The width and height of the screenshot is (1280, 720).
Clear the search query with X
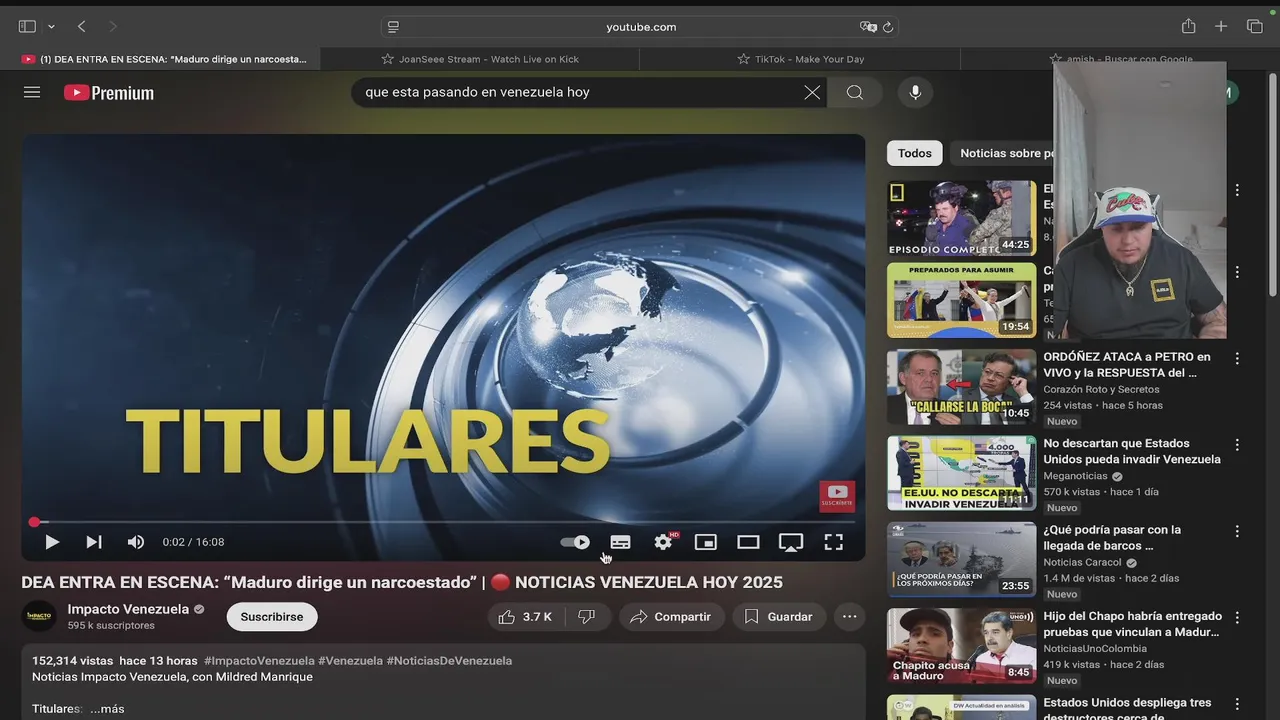point(812,92)
